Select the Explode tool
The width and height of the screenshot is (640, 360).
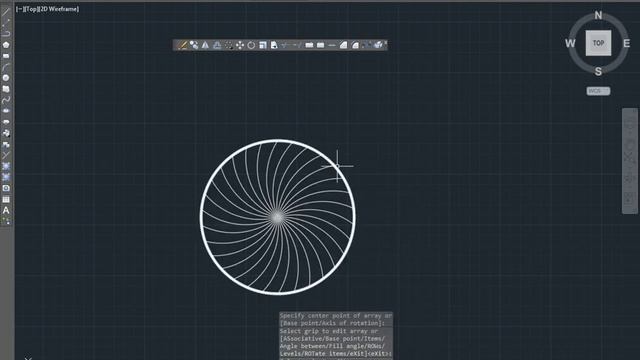coord(378,45)
